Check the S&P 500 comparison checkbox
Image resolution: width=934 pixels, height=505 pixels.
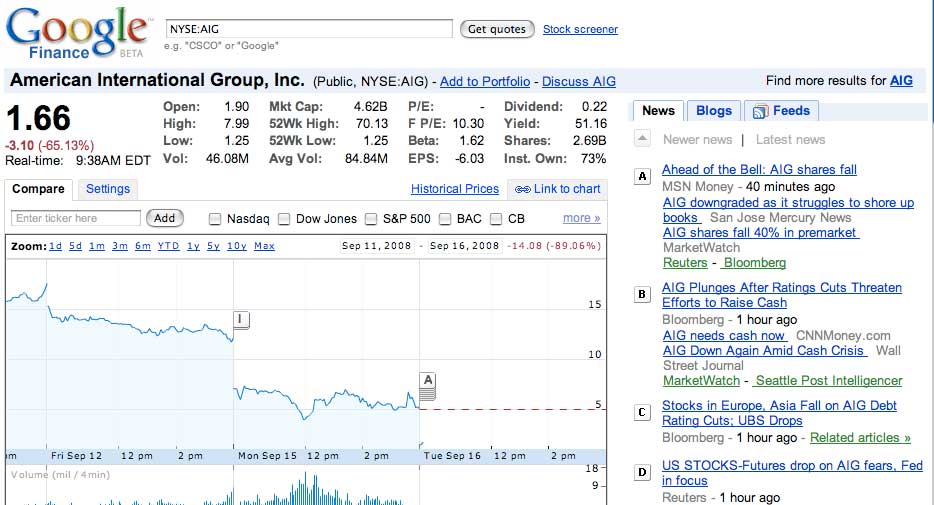coord(371,219)
